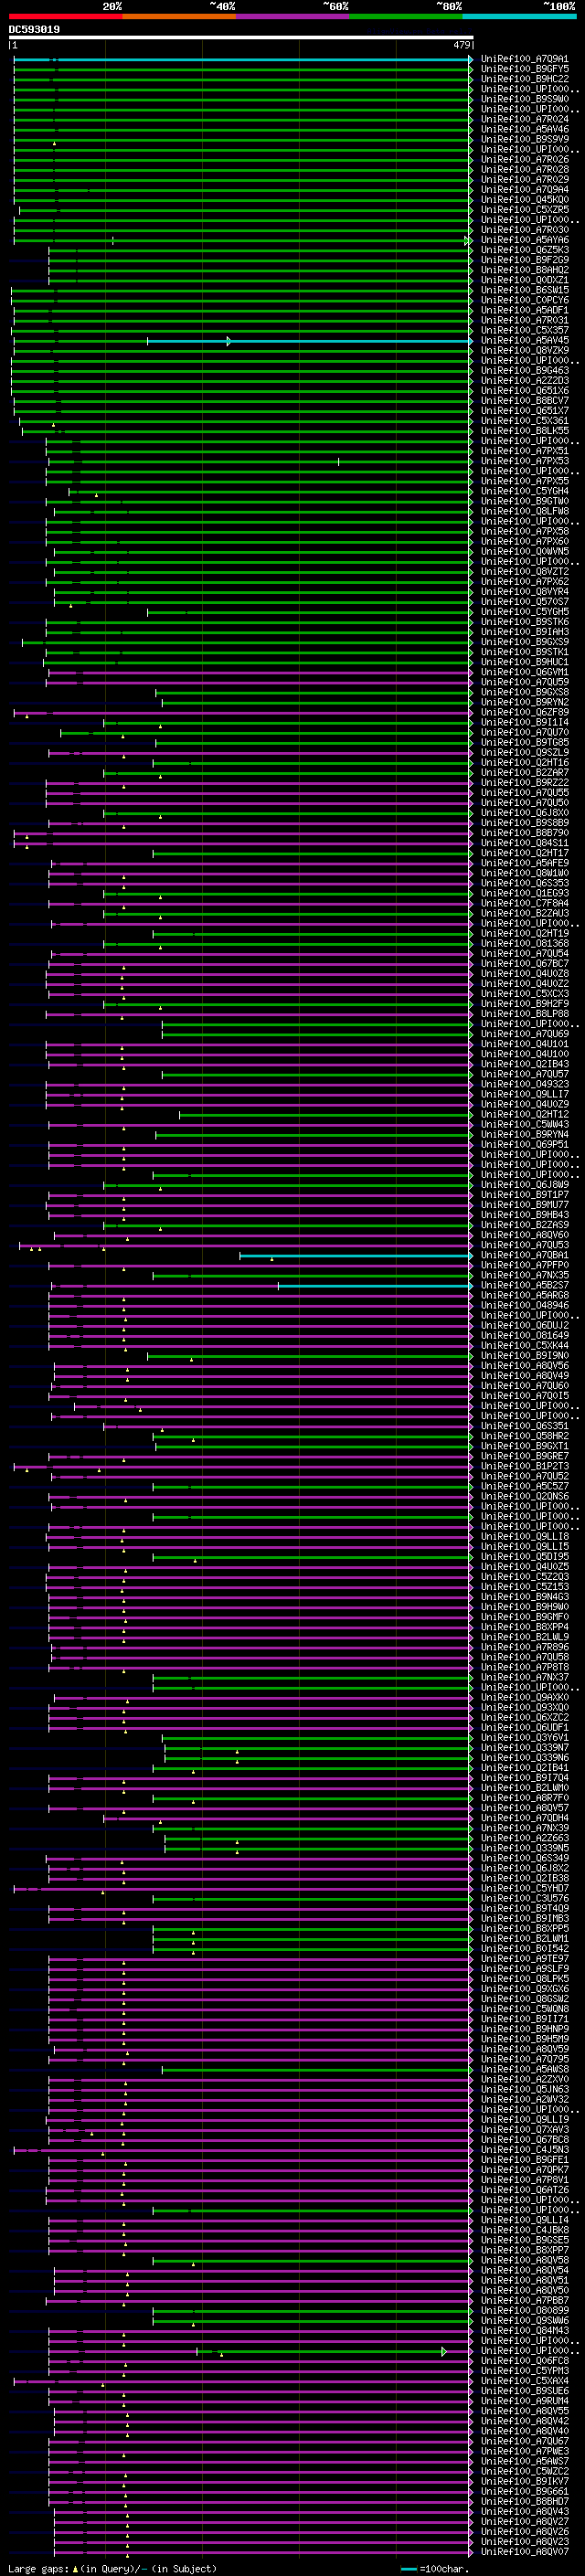Image resolution: width=585 pixels, height=2576 pixels.
Task: Click the orange ~40% identity legend segment
Action: [x=179, y=16]
